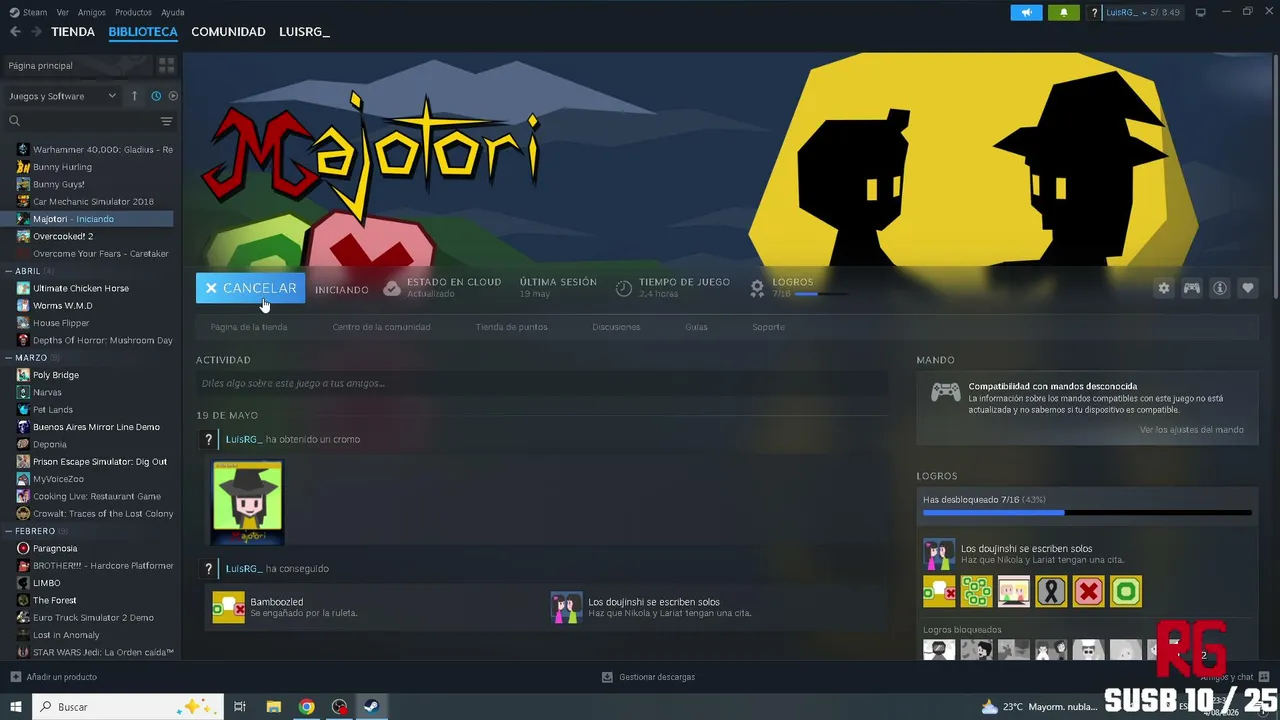Select the green circle achievement icon
The width and height of the screenshot is (1280, 720).
(x=1126, y=591)
